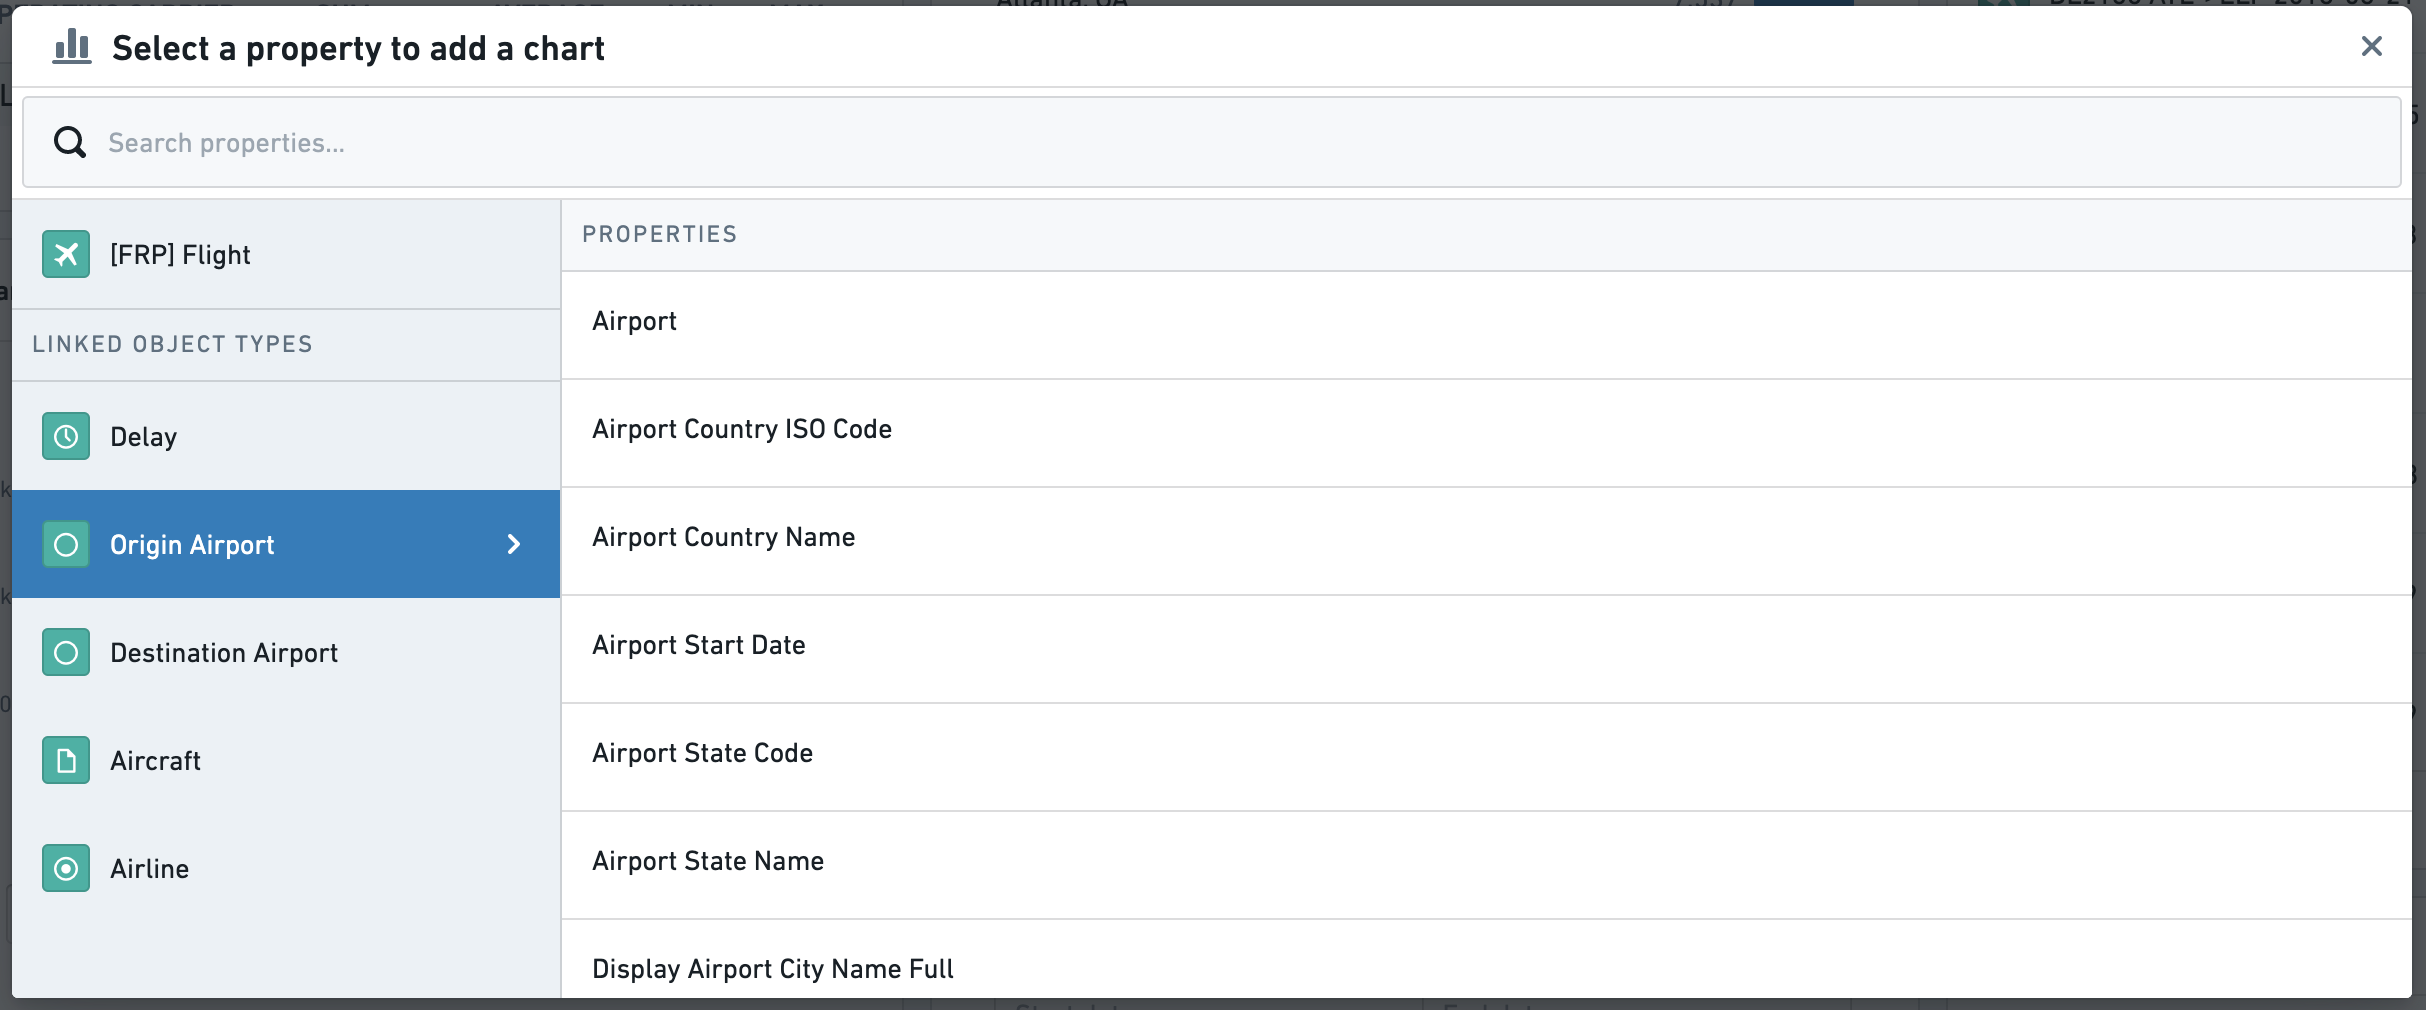The height and width of the screenshot is (1010, 2426).
Task: Select Airline linked object type
Action: coord(286,868)
